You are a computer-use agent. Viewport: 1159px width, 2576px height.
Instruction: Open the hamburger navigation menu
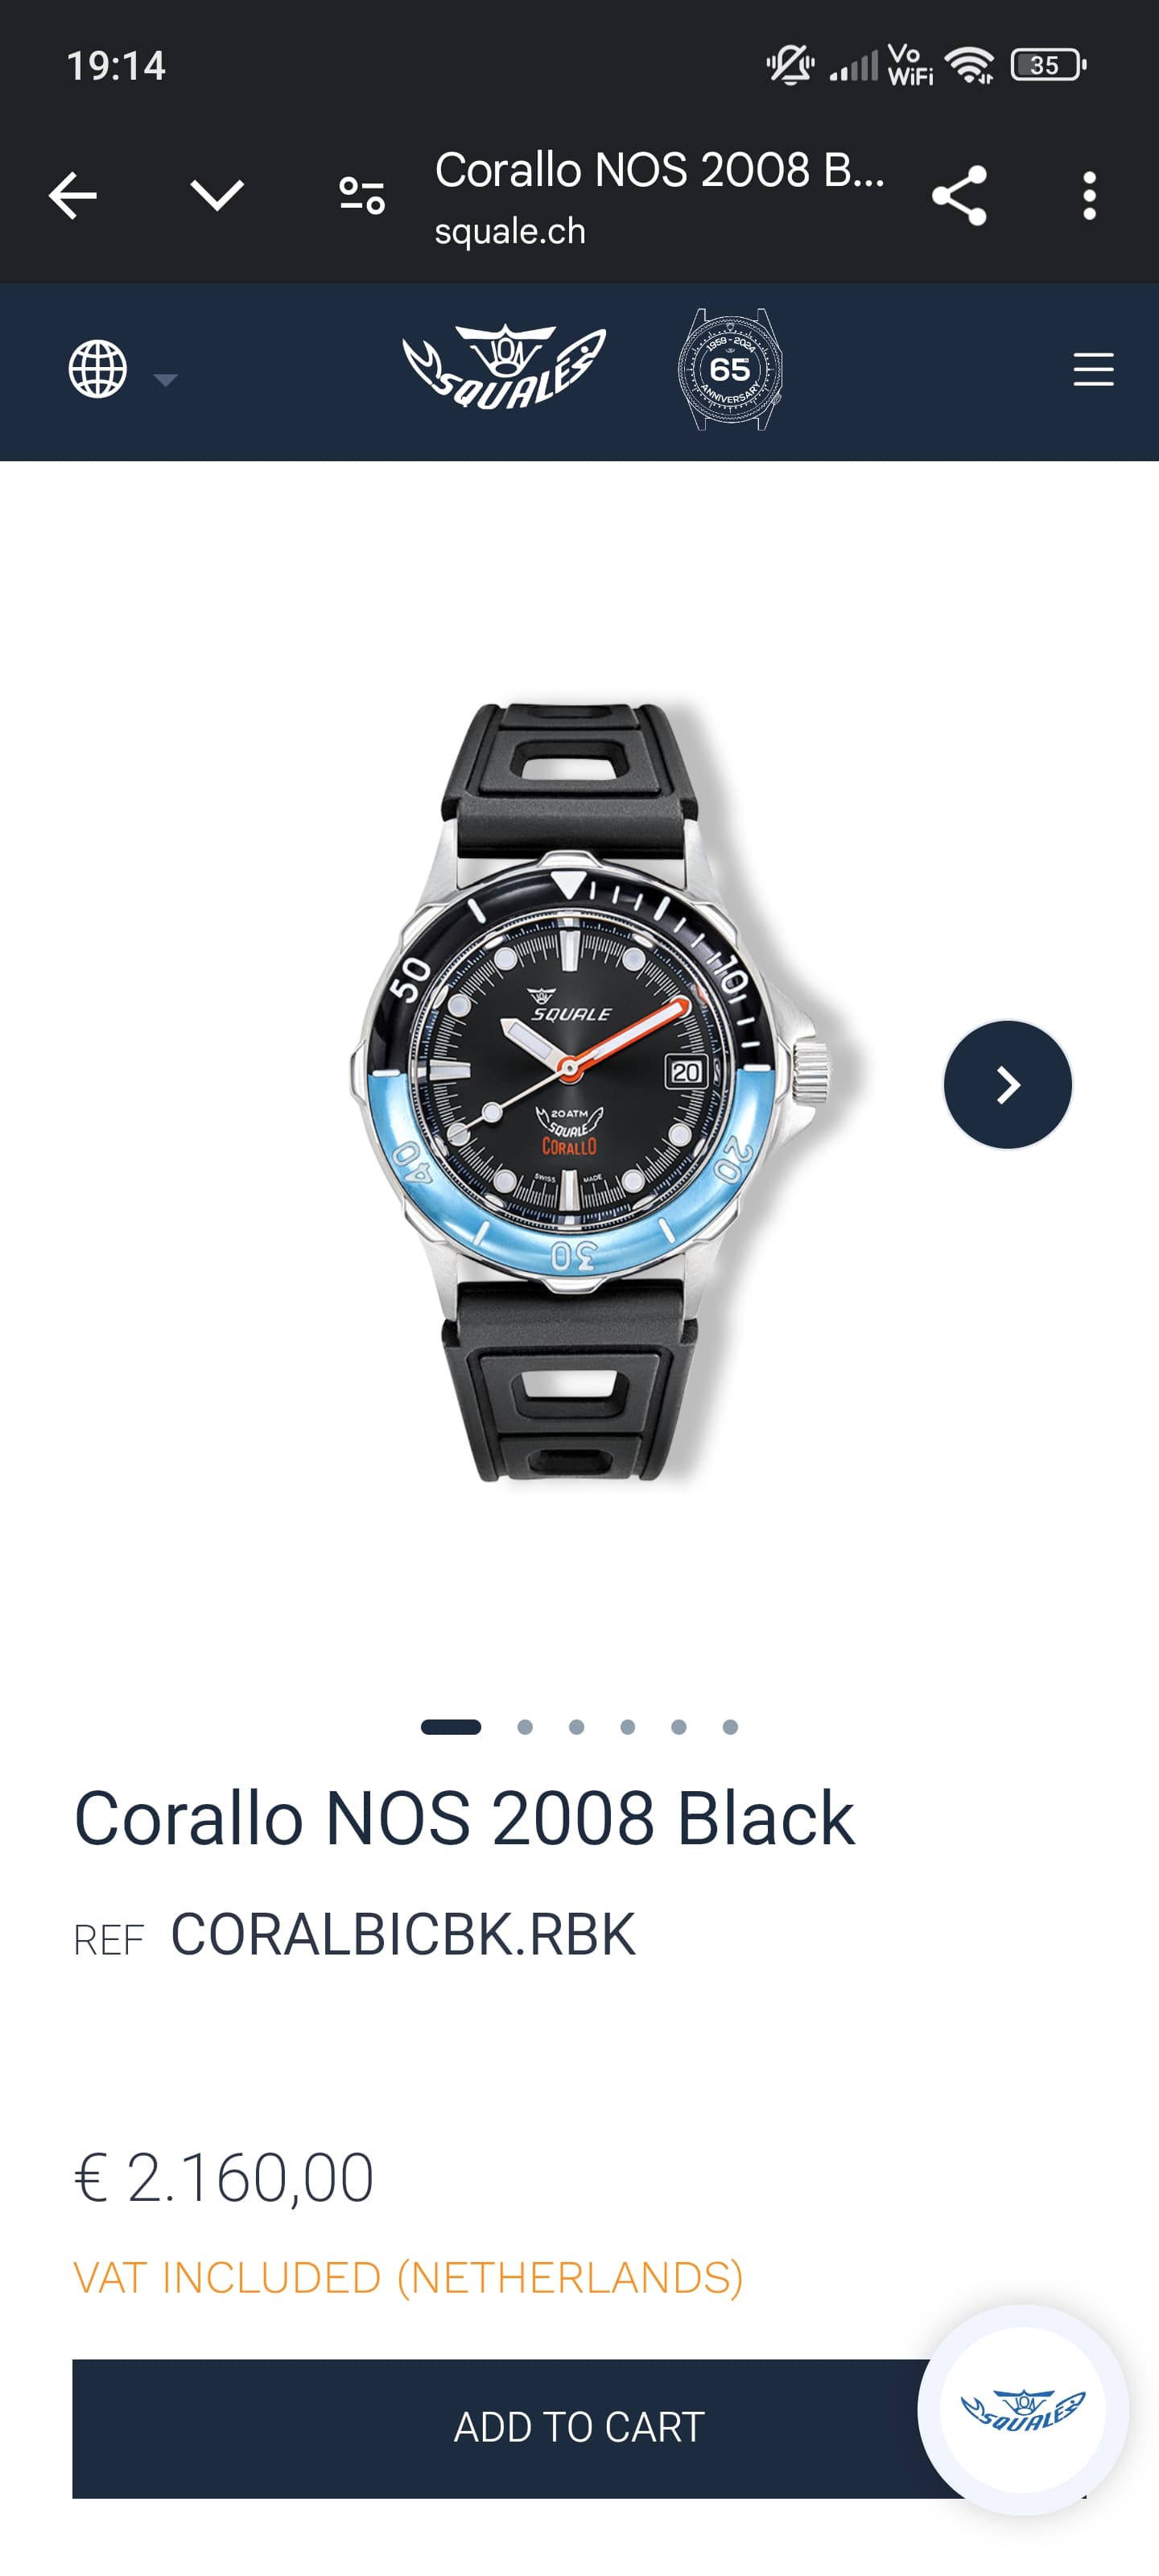[1093, 369]
